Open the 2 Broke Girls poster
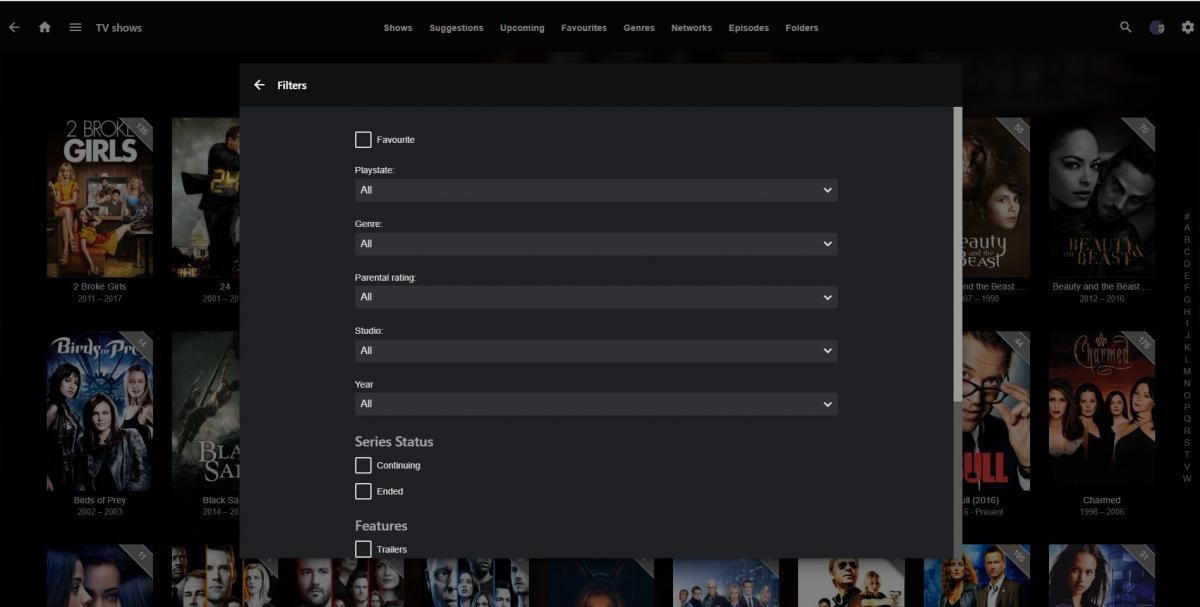This screenshot has width=1200, height=607. 100,198
